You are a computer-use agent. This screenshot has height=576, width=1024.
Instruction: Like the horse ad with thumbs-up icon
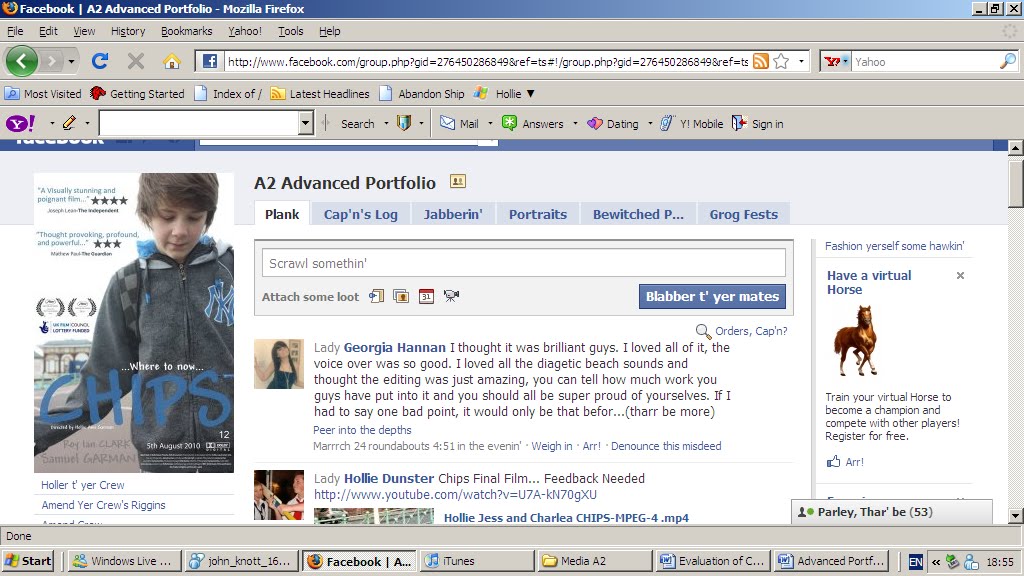point(834,462)
